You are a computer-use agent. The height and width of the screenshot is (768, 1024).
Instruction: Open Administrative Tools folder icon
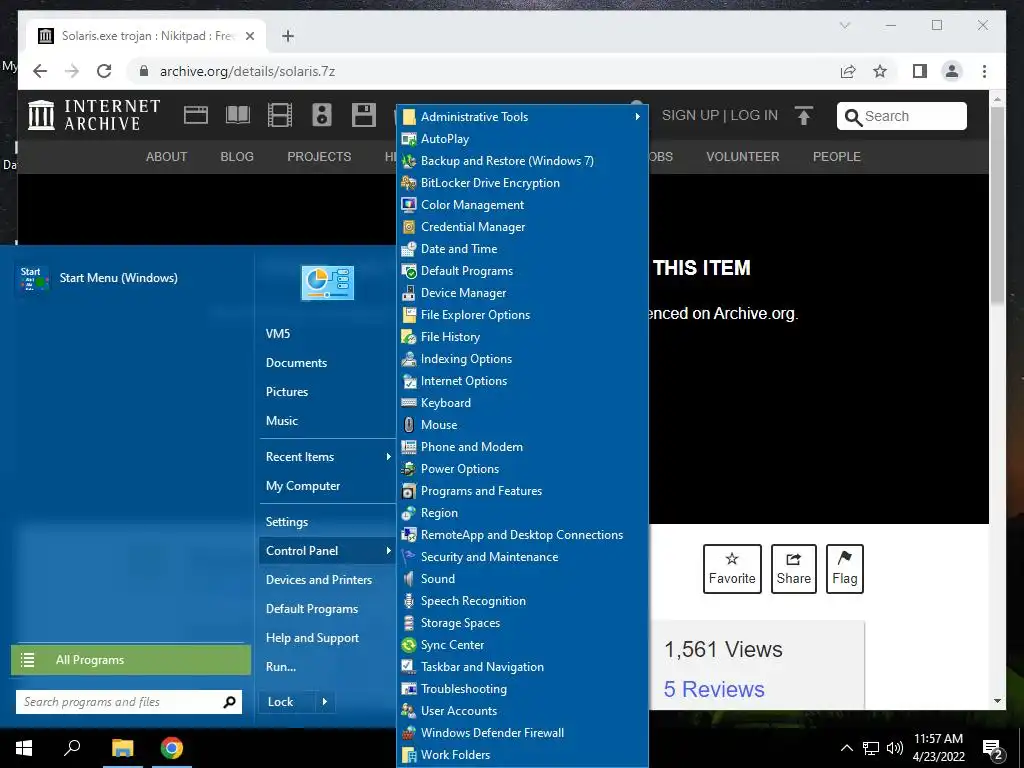409,117
